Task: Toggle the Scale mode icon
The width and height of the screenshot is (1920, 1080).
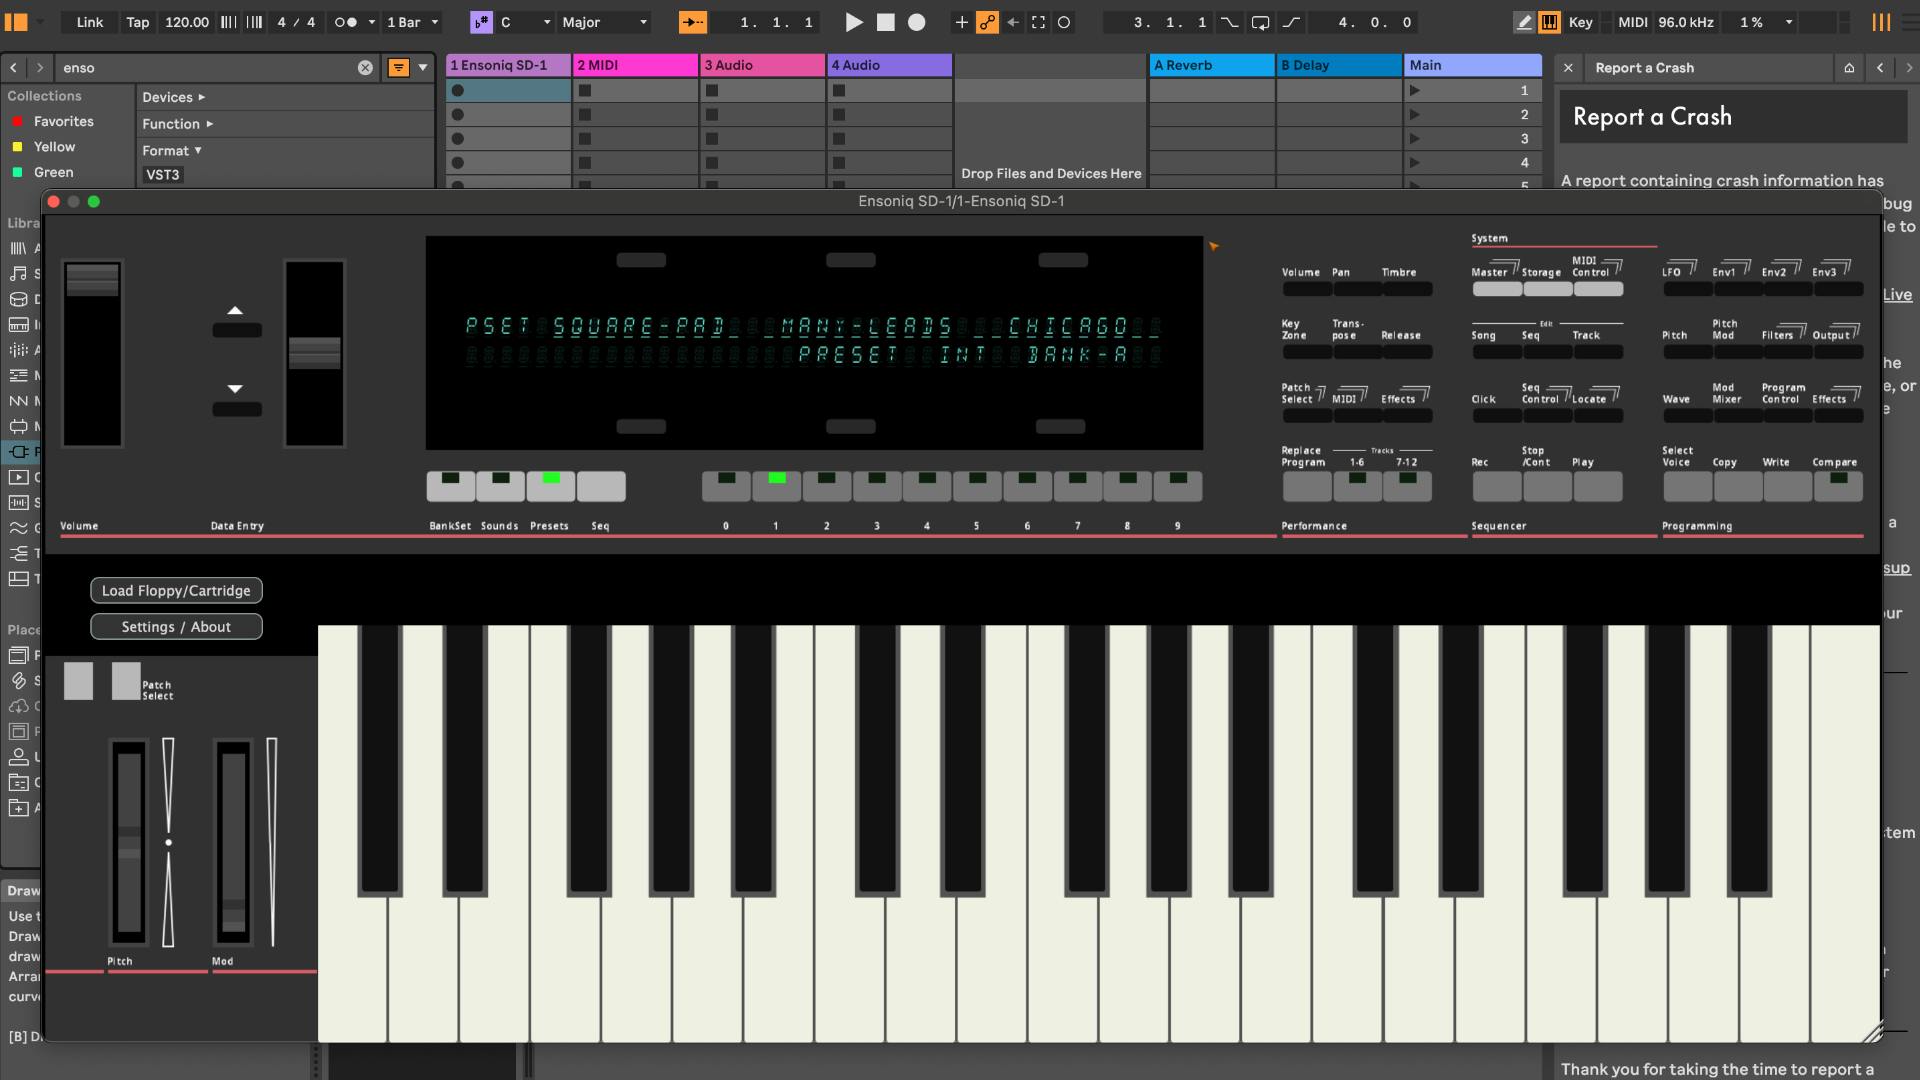Action: [x=482, y=22]
